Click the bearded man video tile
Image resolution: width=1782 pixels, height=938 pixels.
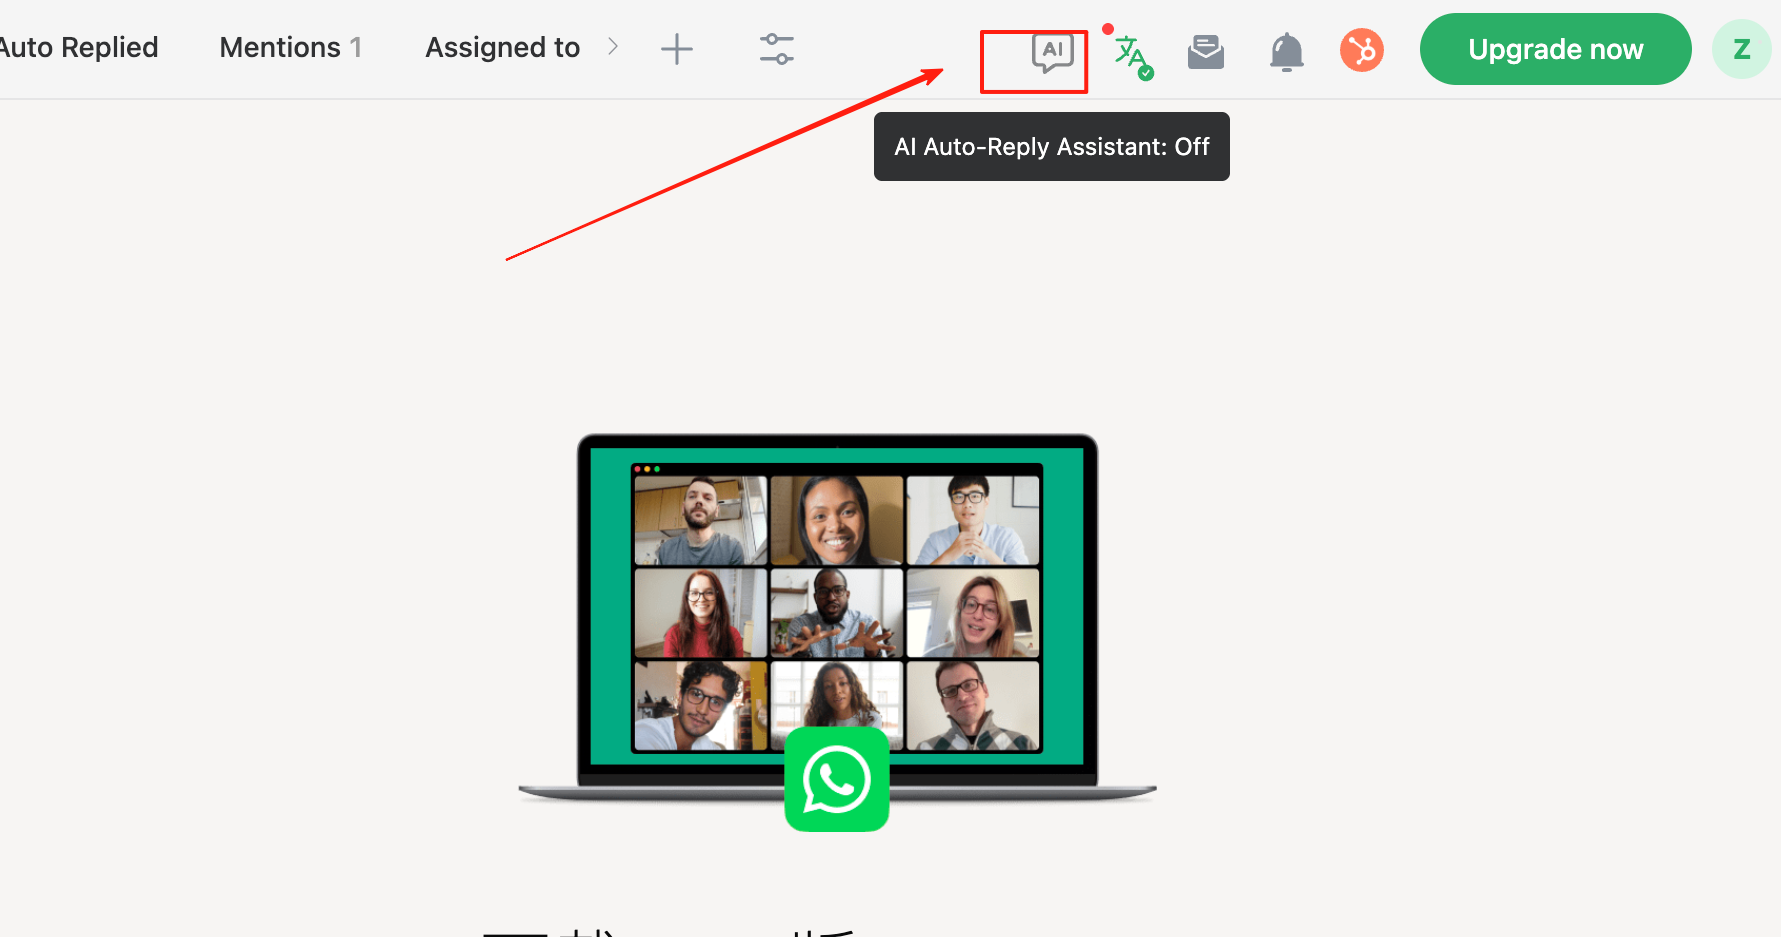(700, 520)
